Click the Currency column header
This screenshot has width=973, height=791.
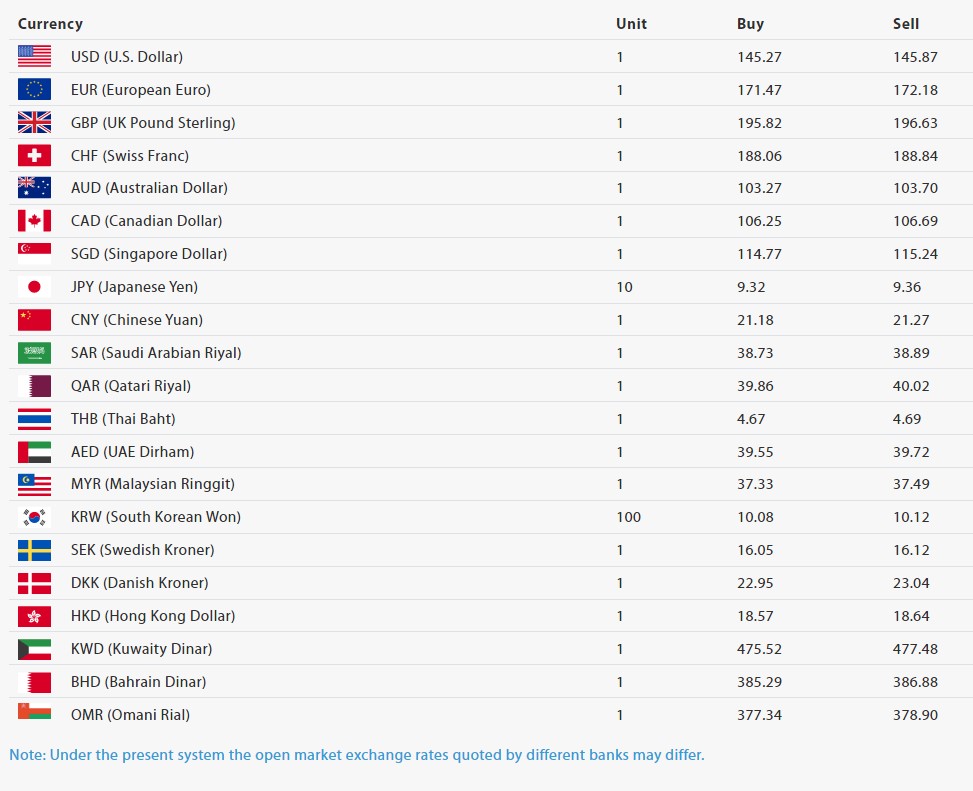50,24
